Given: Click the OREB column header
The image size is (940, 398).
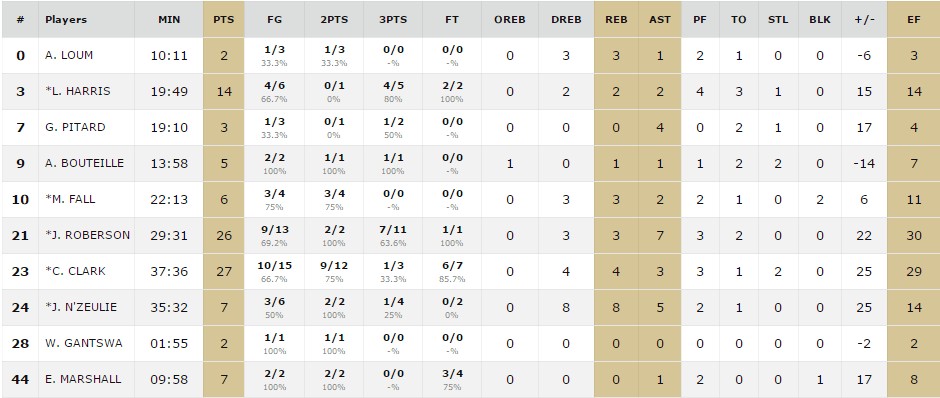Looking at the screenshot, I should pos(510,19).
